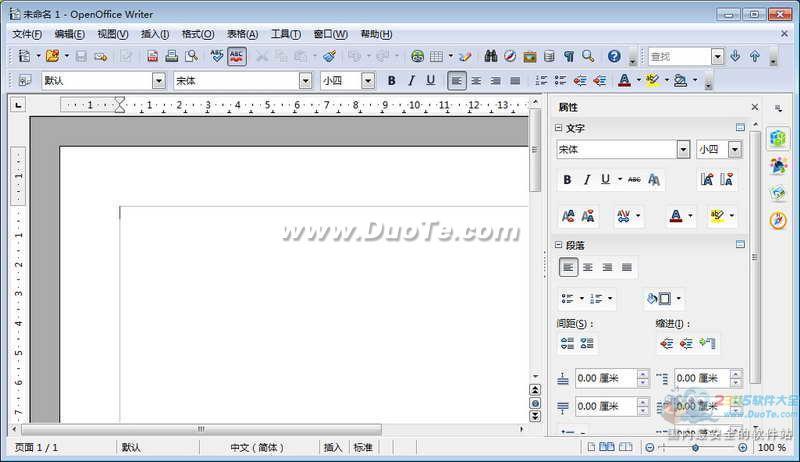Click the Format Paintbrush icon
The height and width of the screenshot is (462, 800).
pyautogui.click(x=330, y=56)
